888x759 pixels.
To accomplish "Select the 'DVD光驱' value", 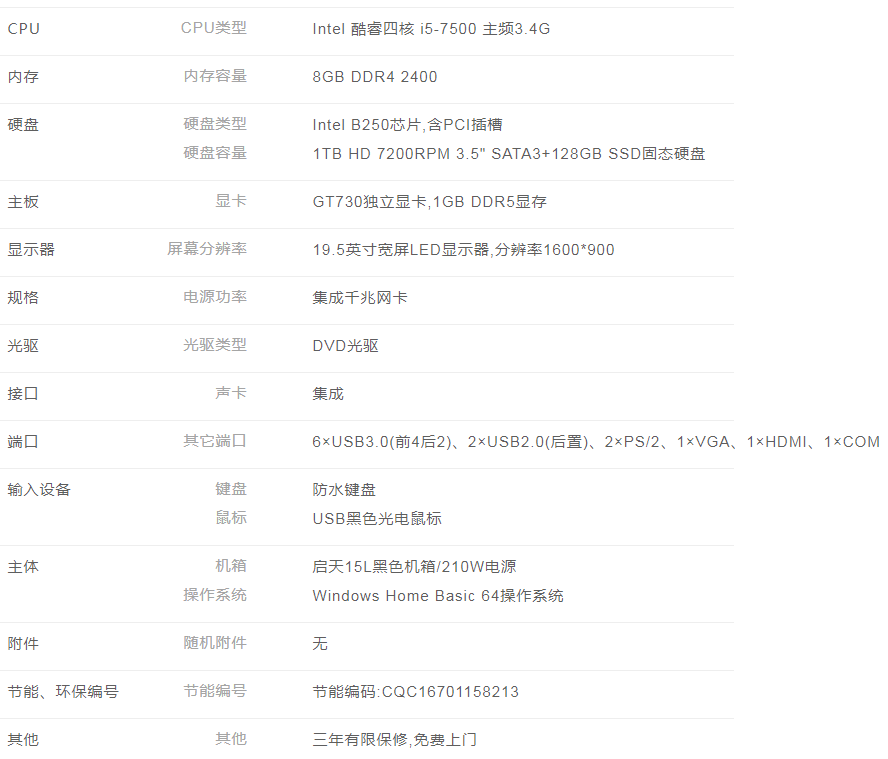I will point(345,346).
